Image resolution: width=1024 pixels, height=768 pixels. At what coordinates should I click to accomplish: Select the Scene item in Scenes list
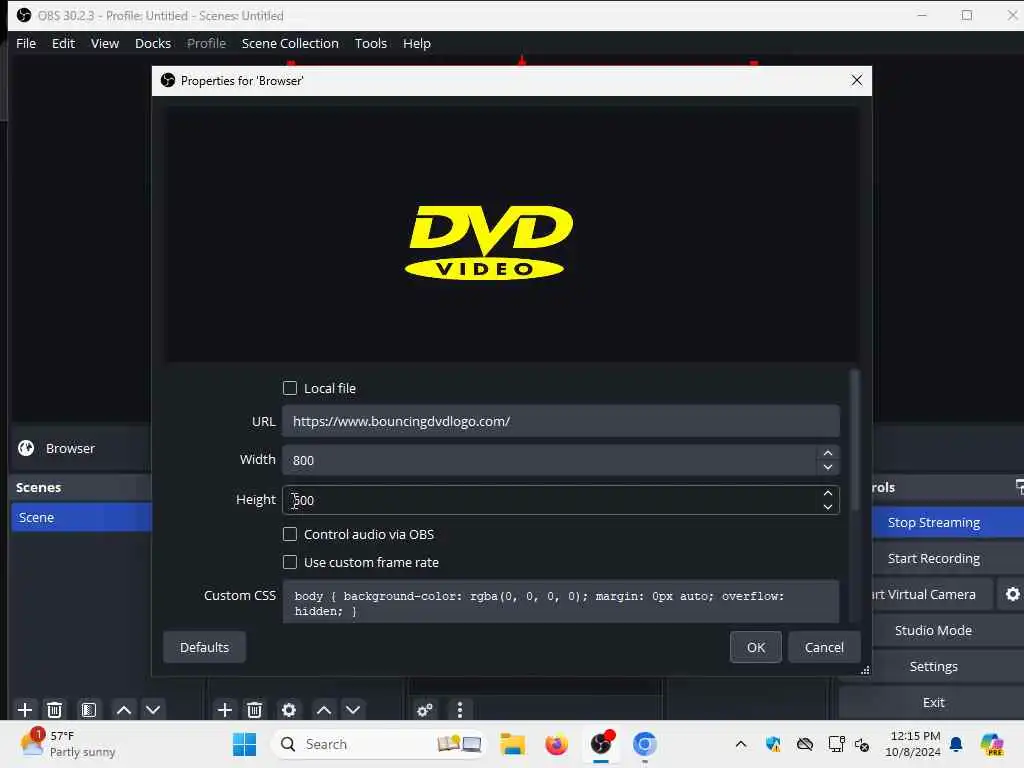pos(82,517)
